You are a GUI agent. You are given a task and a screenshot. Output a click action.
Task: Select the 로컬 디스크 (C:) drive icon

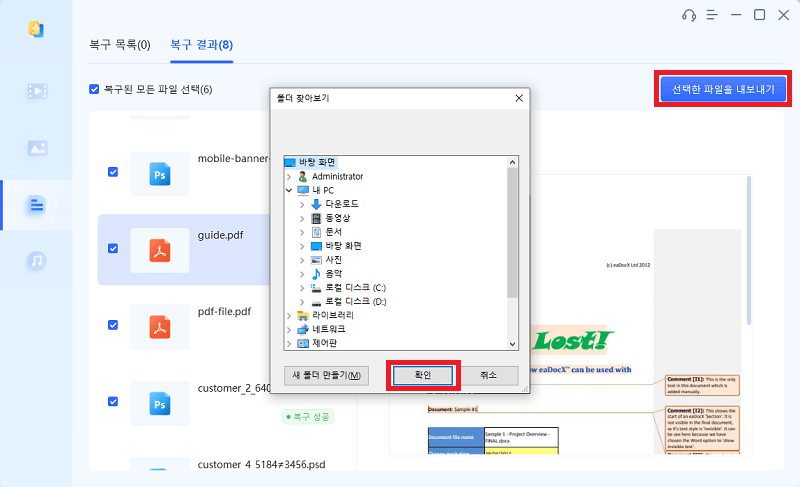(316, 288)
